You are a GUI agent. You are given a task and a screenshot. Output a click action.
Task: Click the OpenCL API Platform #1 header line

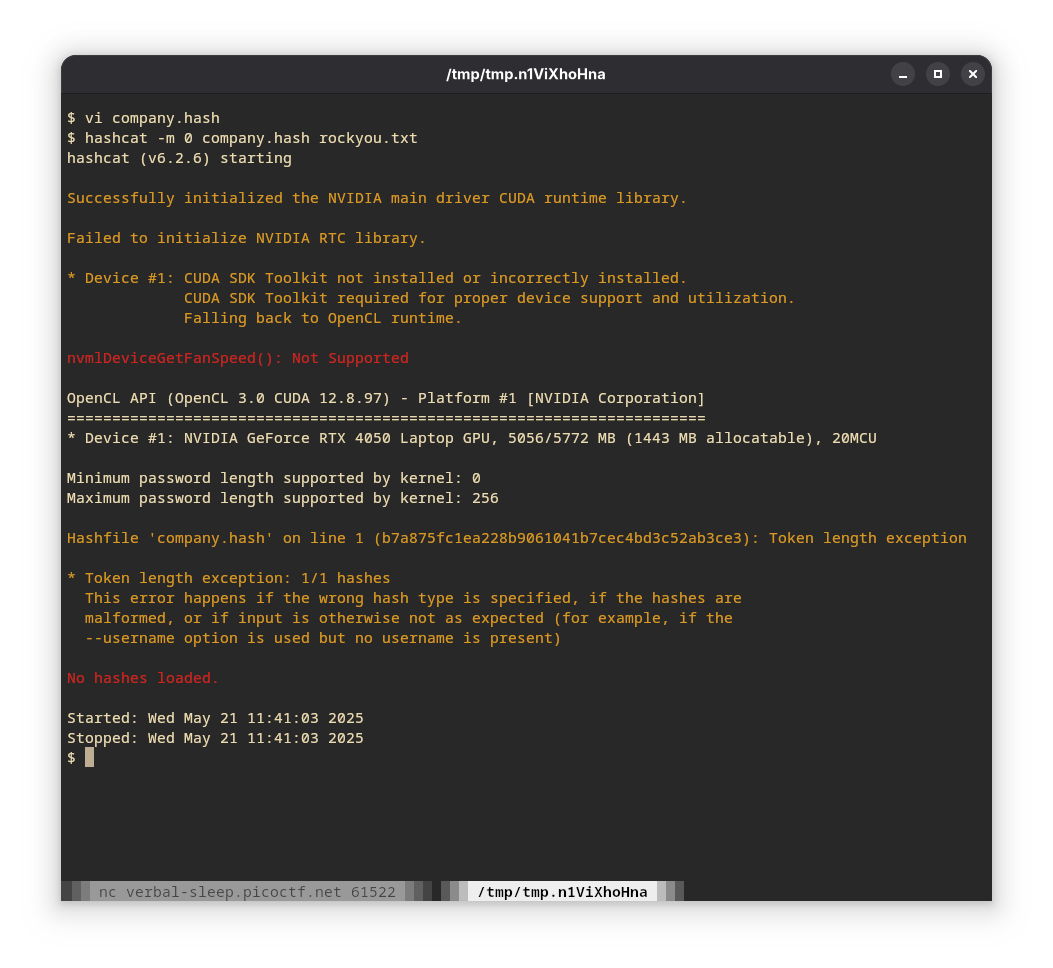click(385, 398)
